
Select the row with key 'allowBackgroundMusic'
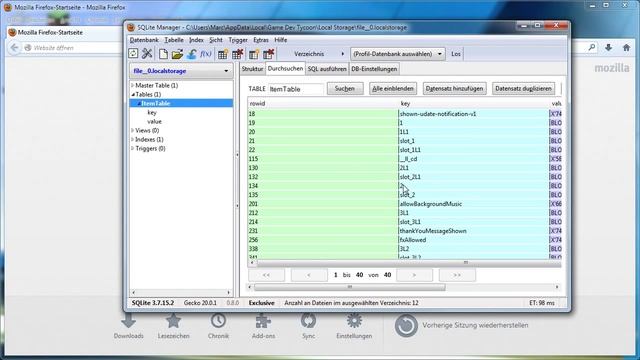coord(404,204)
